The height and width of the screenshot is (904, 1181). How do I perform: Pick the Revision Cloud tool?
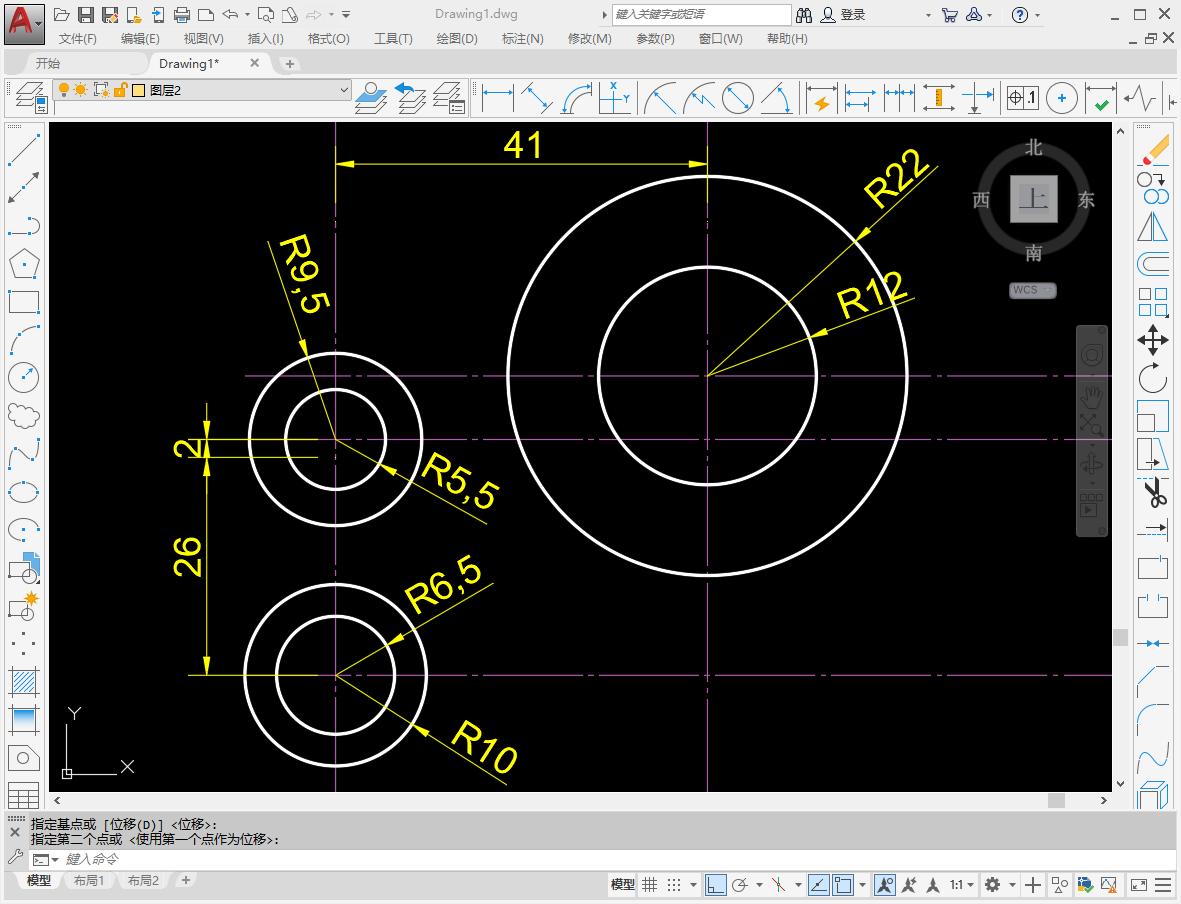[23, 414]
